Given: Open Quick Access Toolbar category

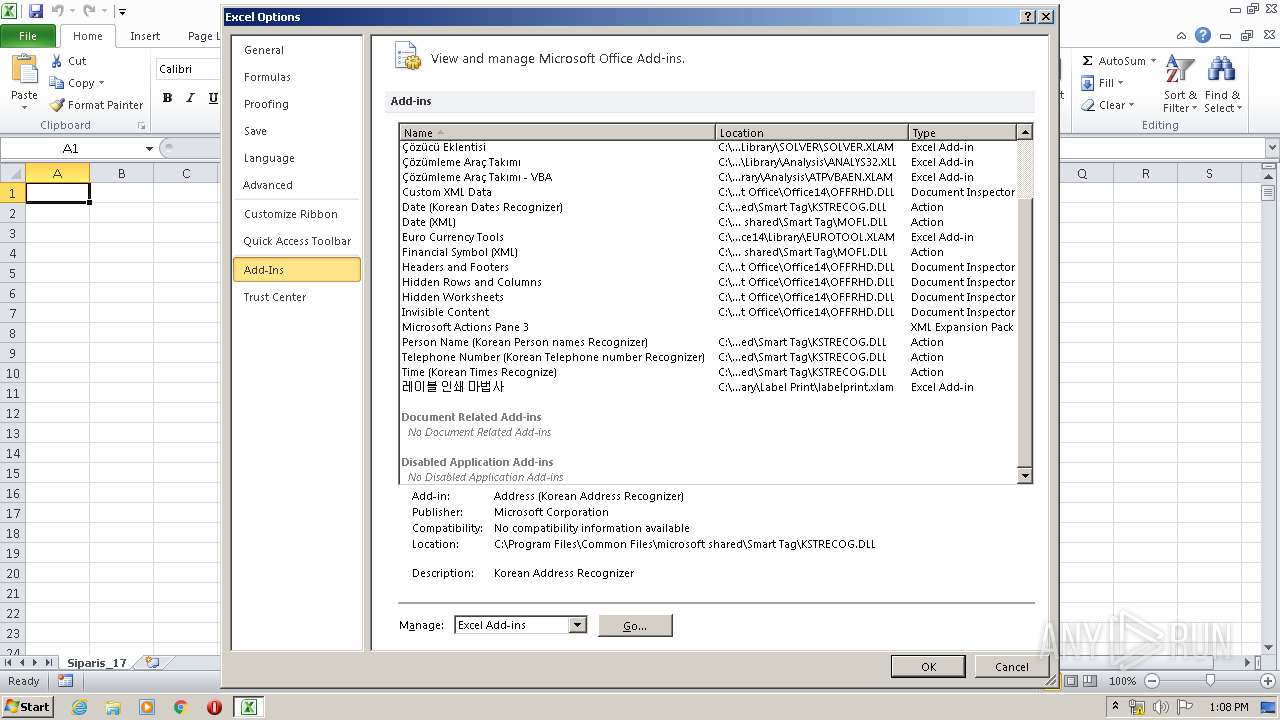Looking at the screenshot, I should (x=296, y=241).
